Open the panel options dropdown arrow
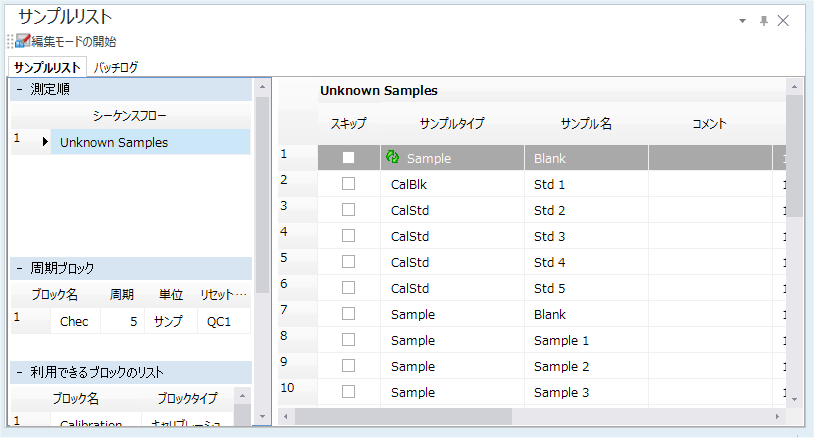Screen dimensions: 814x438 coord(742,21)
